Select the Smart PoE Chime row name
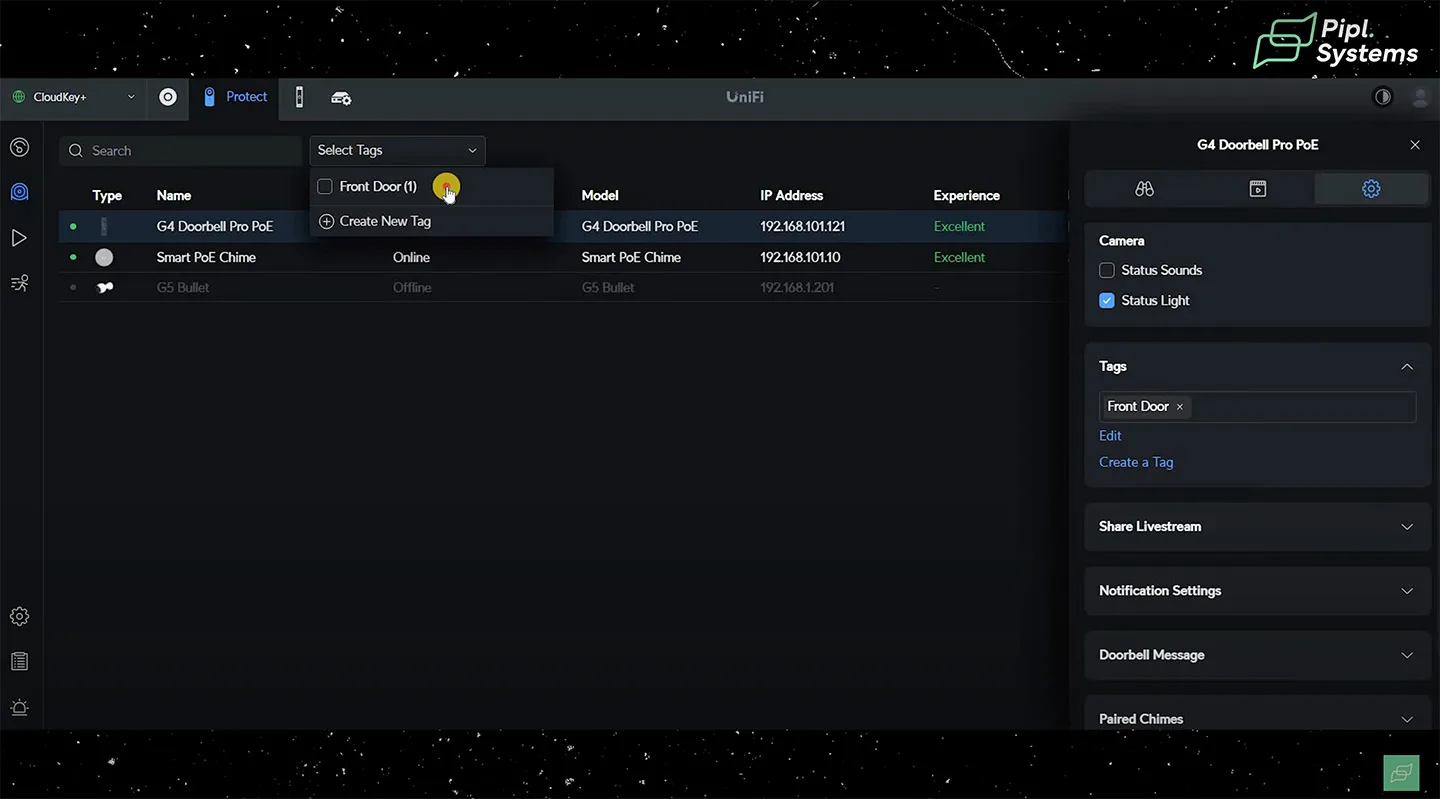The image size is (1440, 799). coord(206,257)
